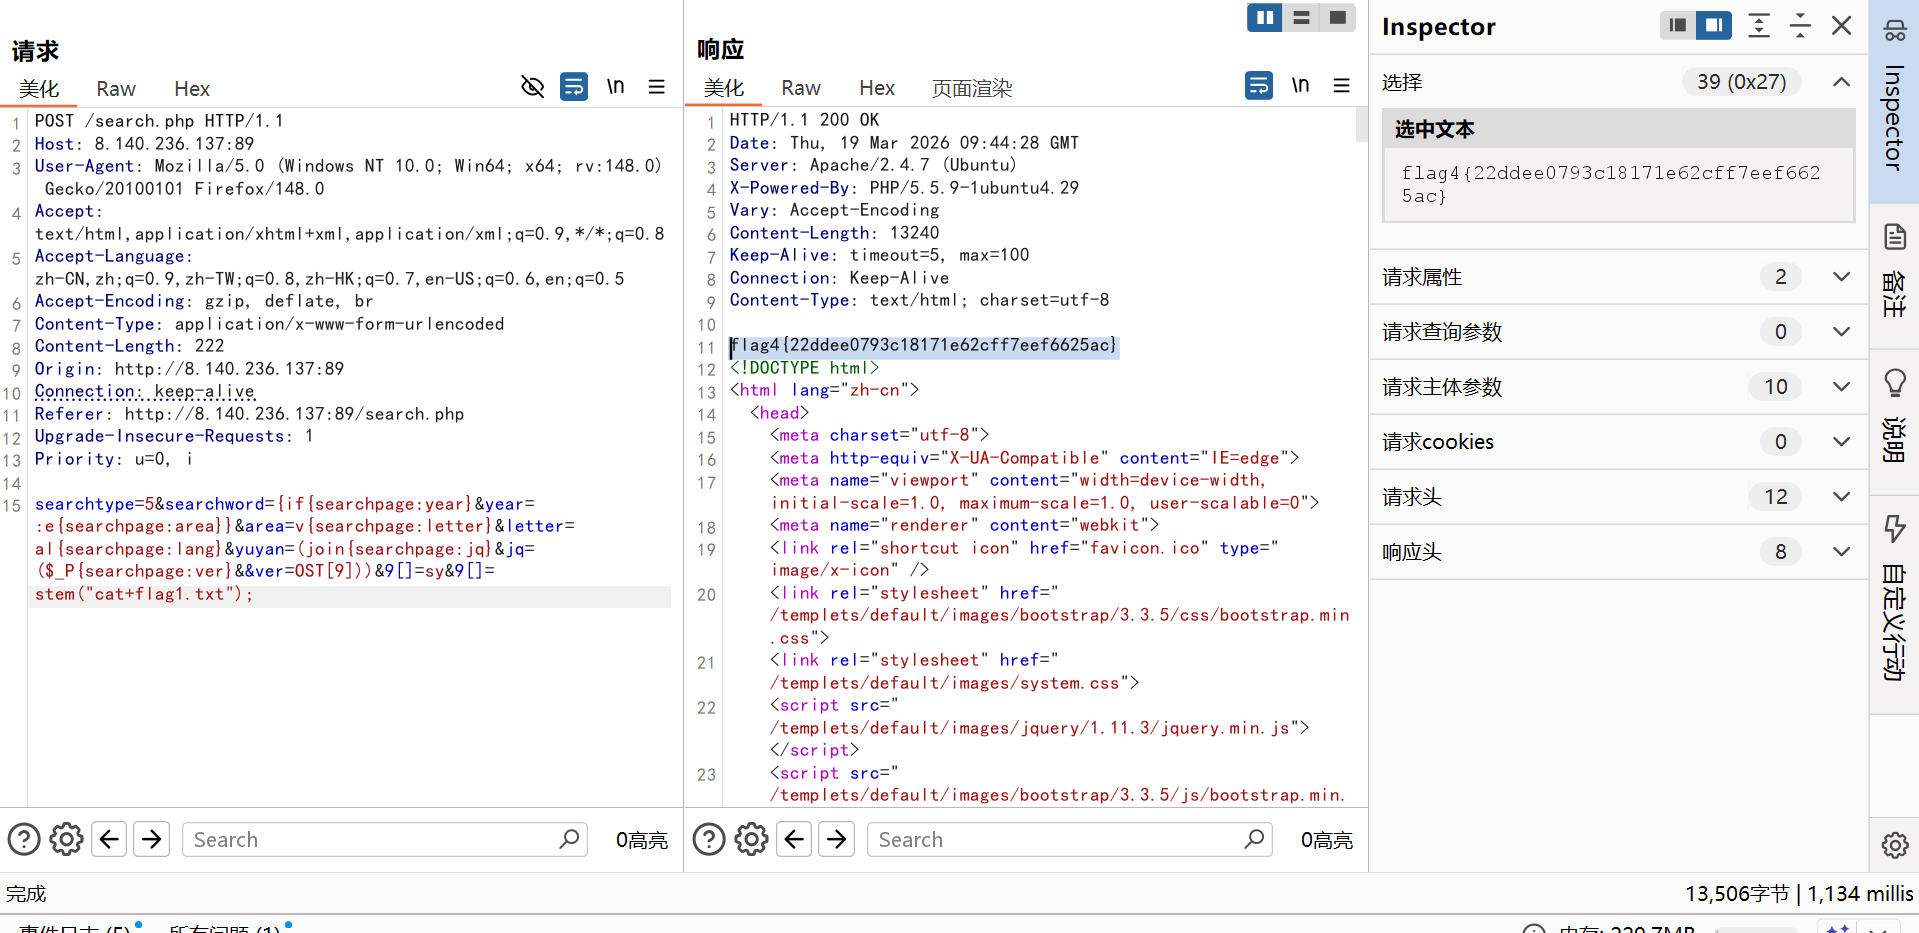This screenshot has height=933, width=1919.
Task: Toggle word wrap in response panel
Action: pos(1259,86)
